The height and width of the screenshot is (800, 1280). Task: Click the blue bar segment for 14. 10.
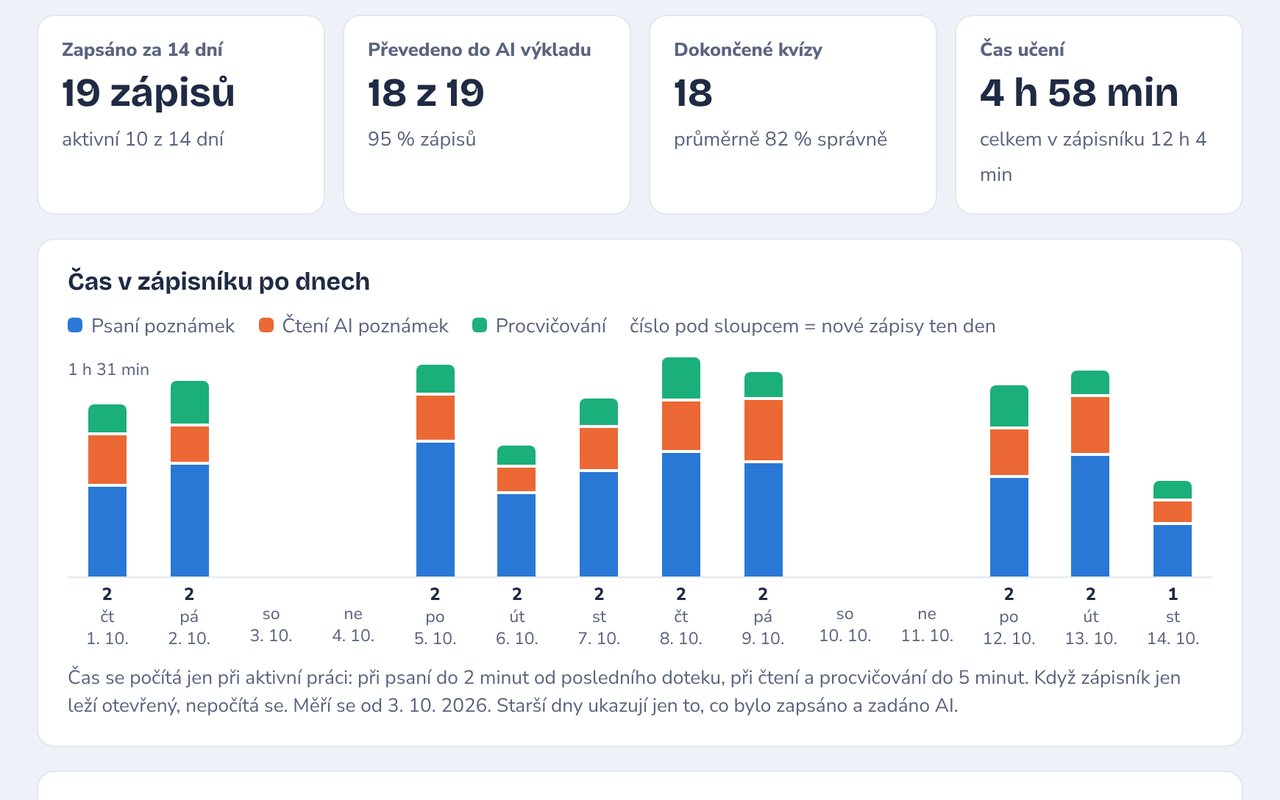(1173, 551)
